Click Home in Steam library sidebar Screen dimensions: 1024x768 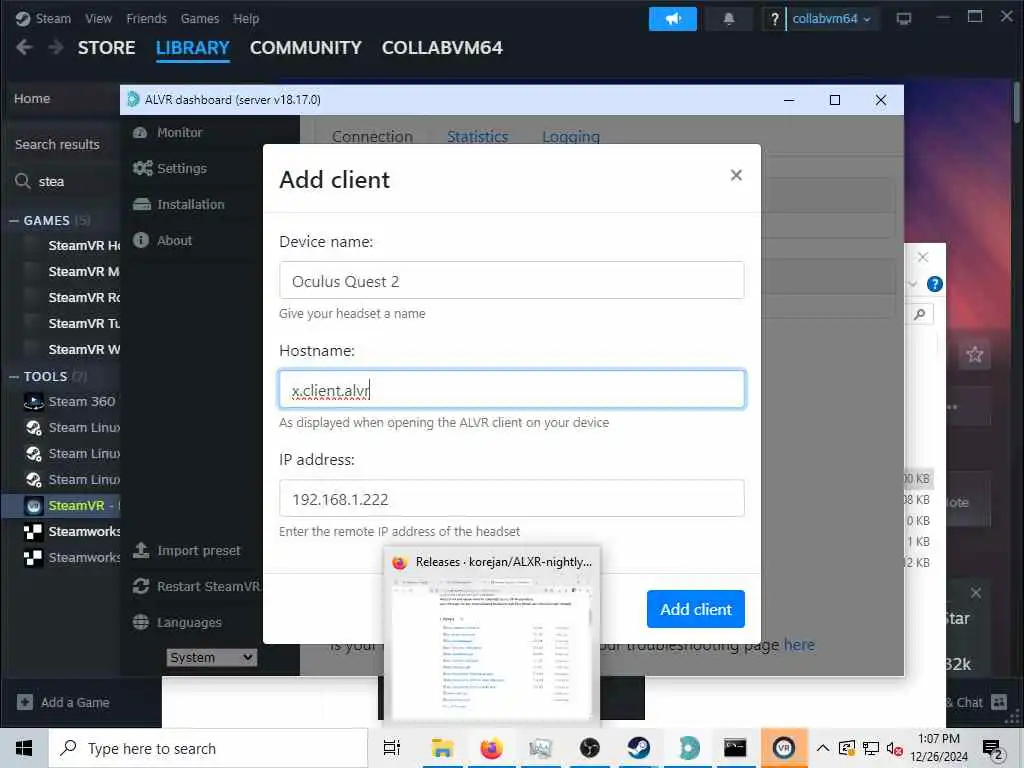tap(32, 99)
